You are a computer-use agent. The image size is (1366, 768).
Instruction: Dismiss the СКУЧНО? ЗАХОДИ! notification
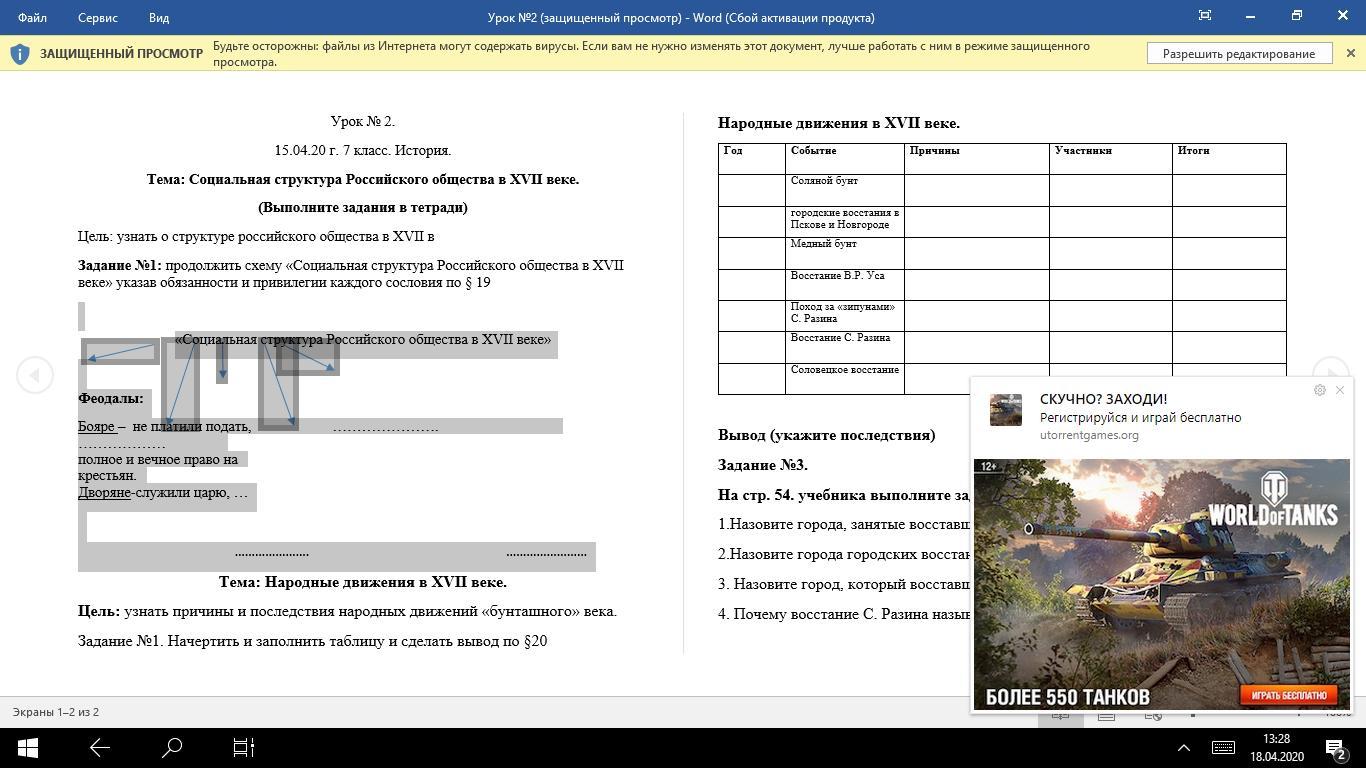coord(1340,390)
